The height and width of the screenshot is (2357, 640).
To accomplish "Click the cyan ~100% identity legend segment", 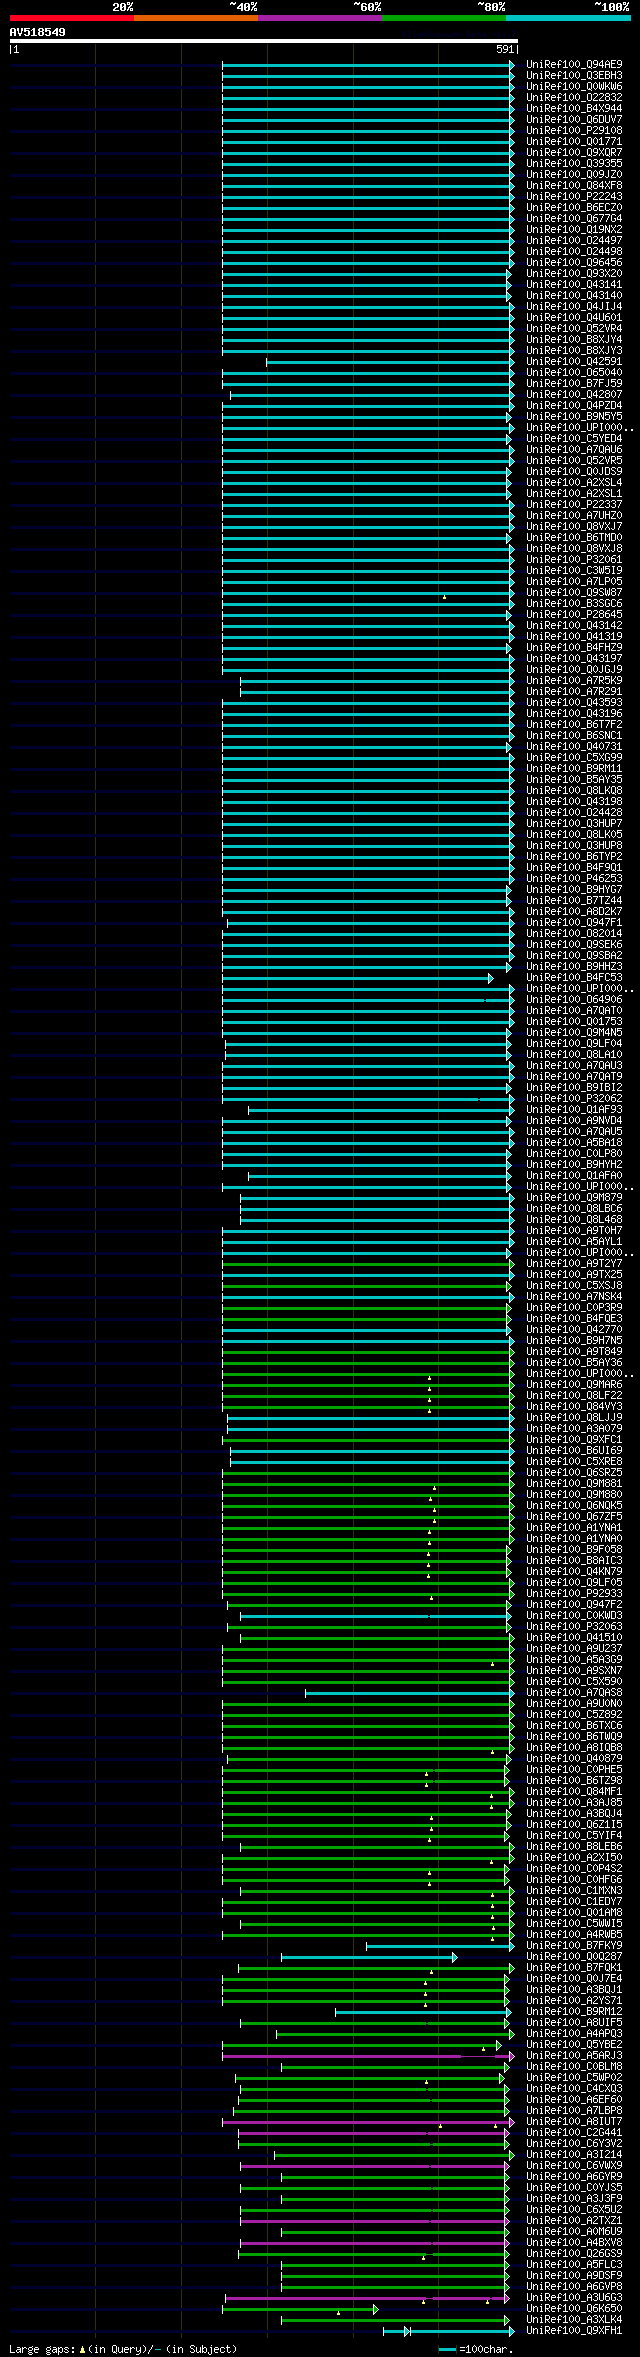I will (568, 18).
